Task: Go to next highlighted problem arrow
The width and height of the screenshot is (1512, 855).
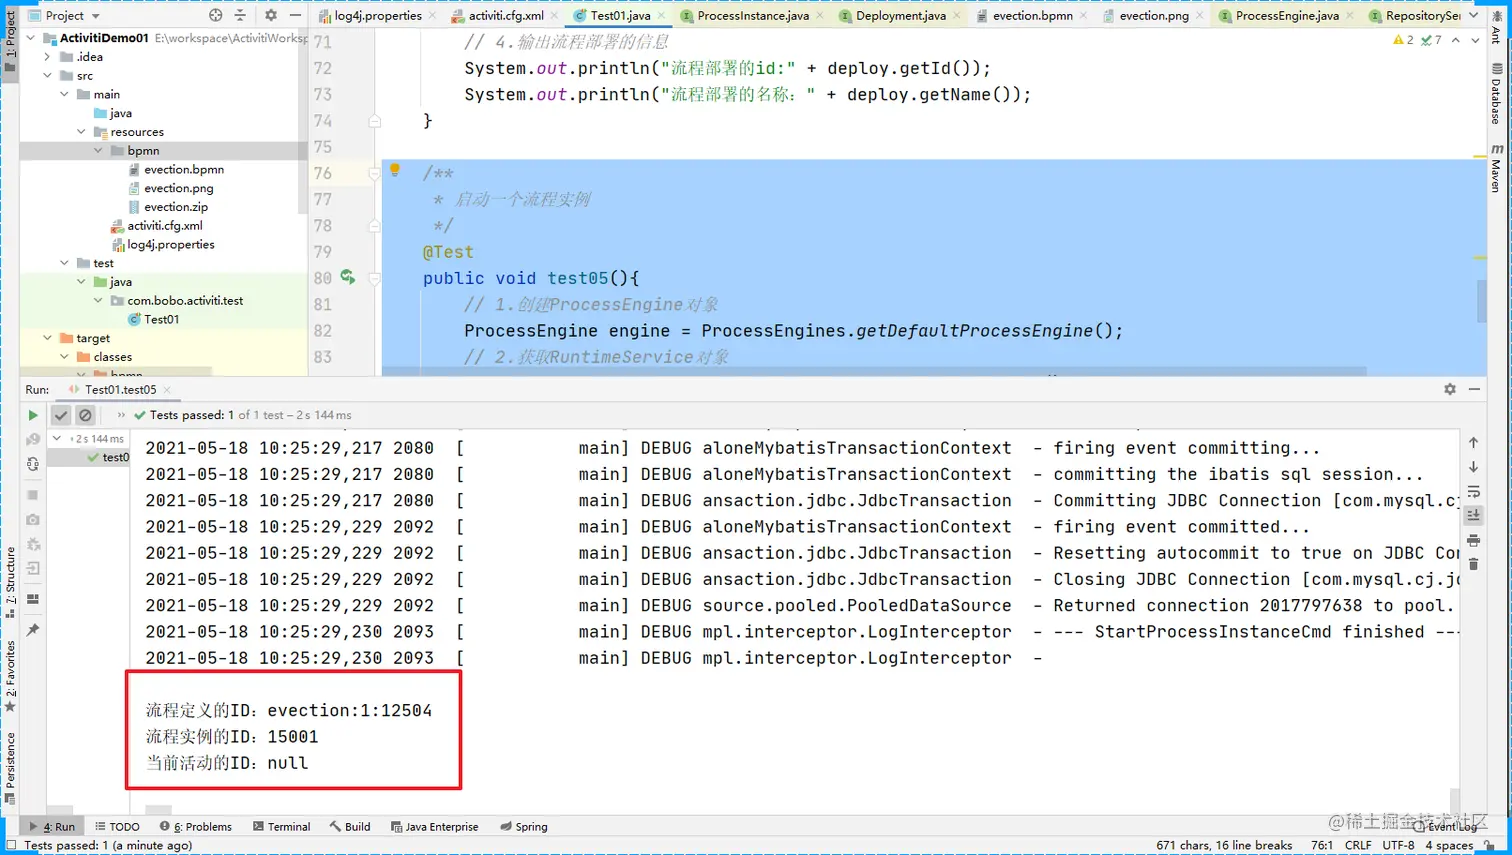Action: point(1475,40)
